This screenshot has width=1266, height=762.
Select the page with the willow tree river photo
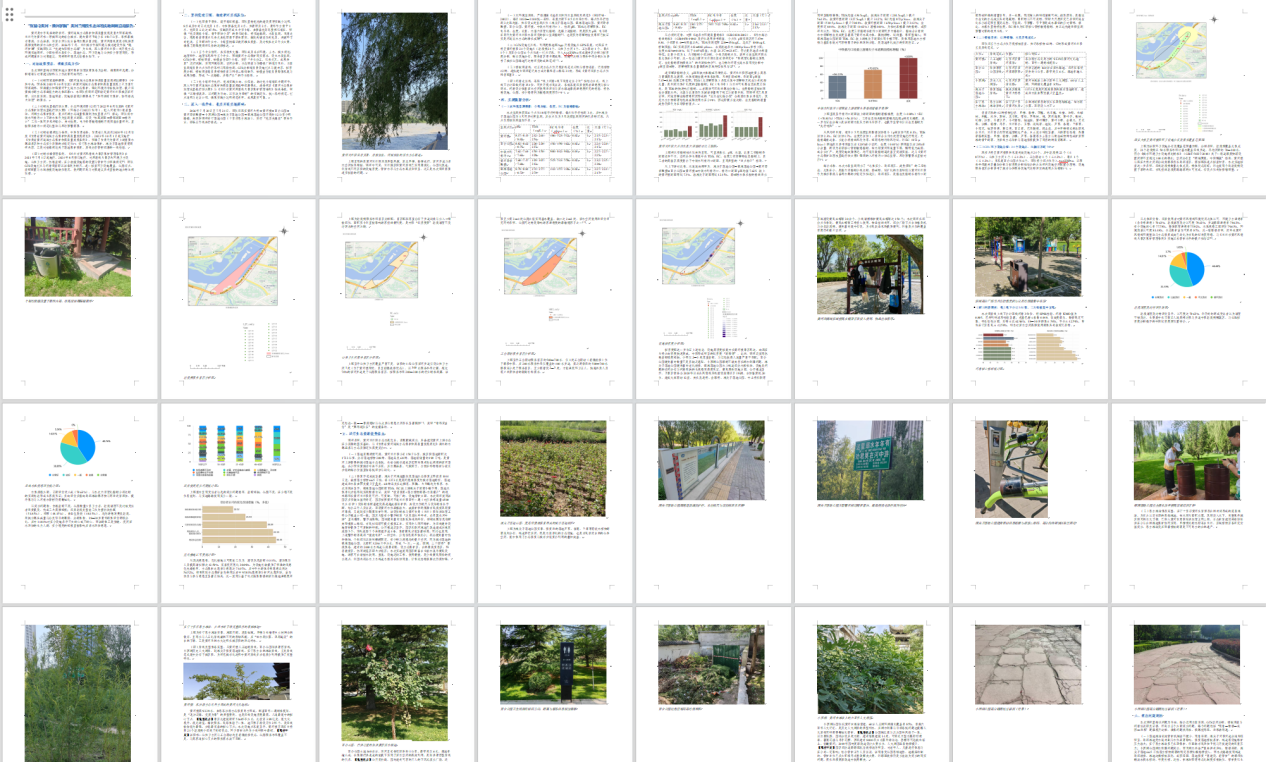point(395,98)
